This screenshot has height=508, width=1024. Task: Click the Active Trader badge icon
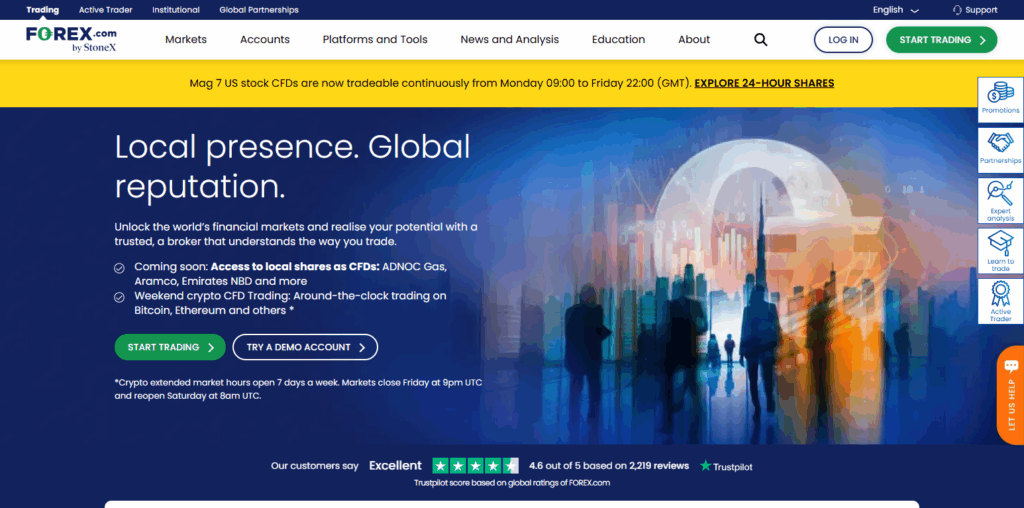(x=1000, y=301)
